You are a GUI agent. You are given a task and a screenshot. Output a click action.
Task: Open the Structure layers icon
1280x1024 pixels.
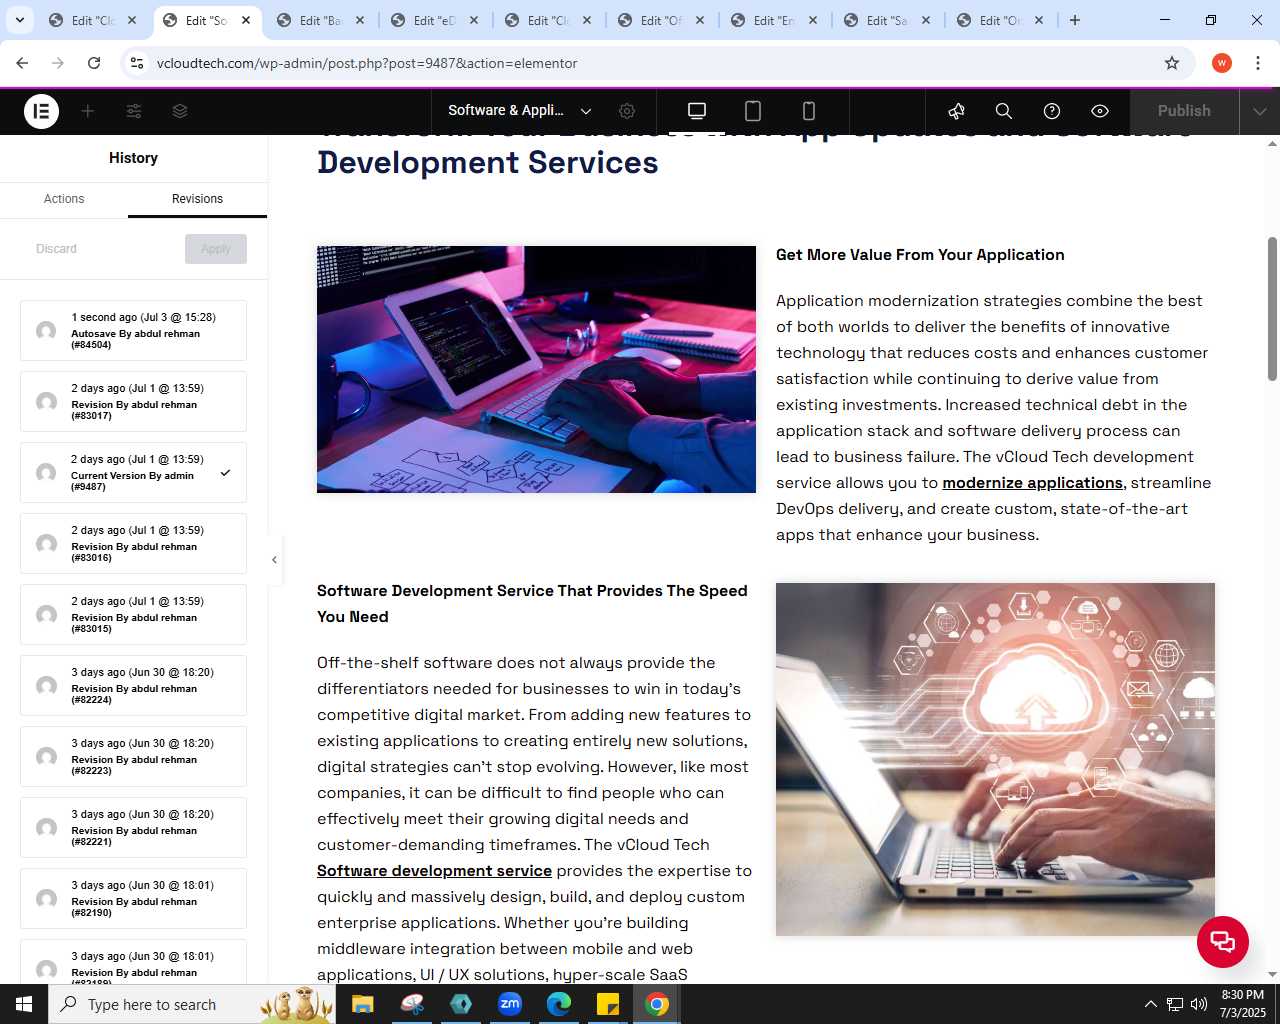180,111
